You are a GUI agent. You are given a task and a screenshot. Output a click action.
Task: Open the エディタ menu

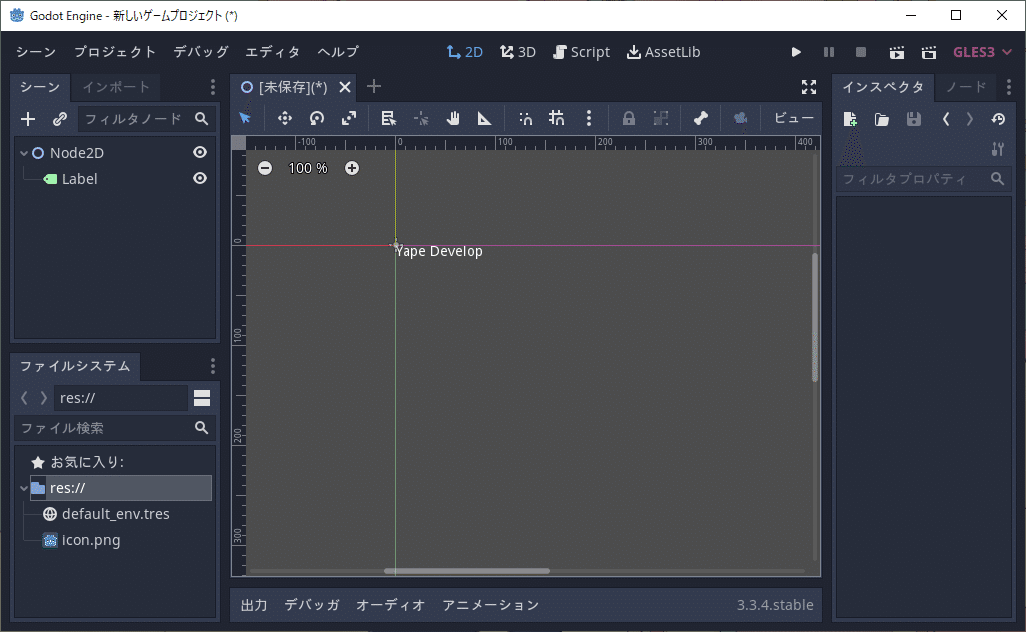click(272, 52)
